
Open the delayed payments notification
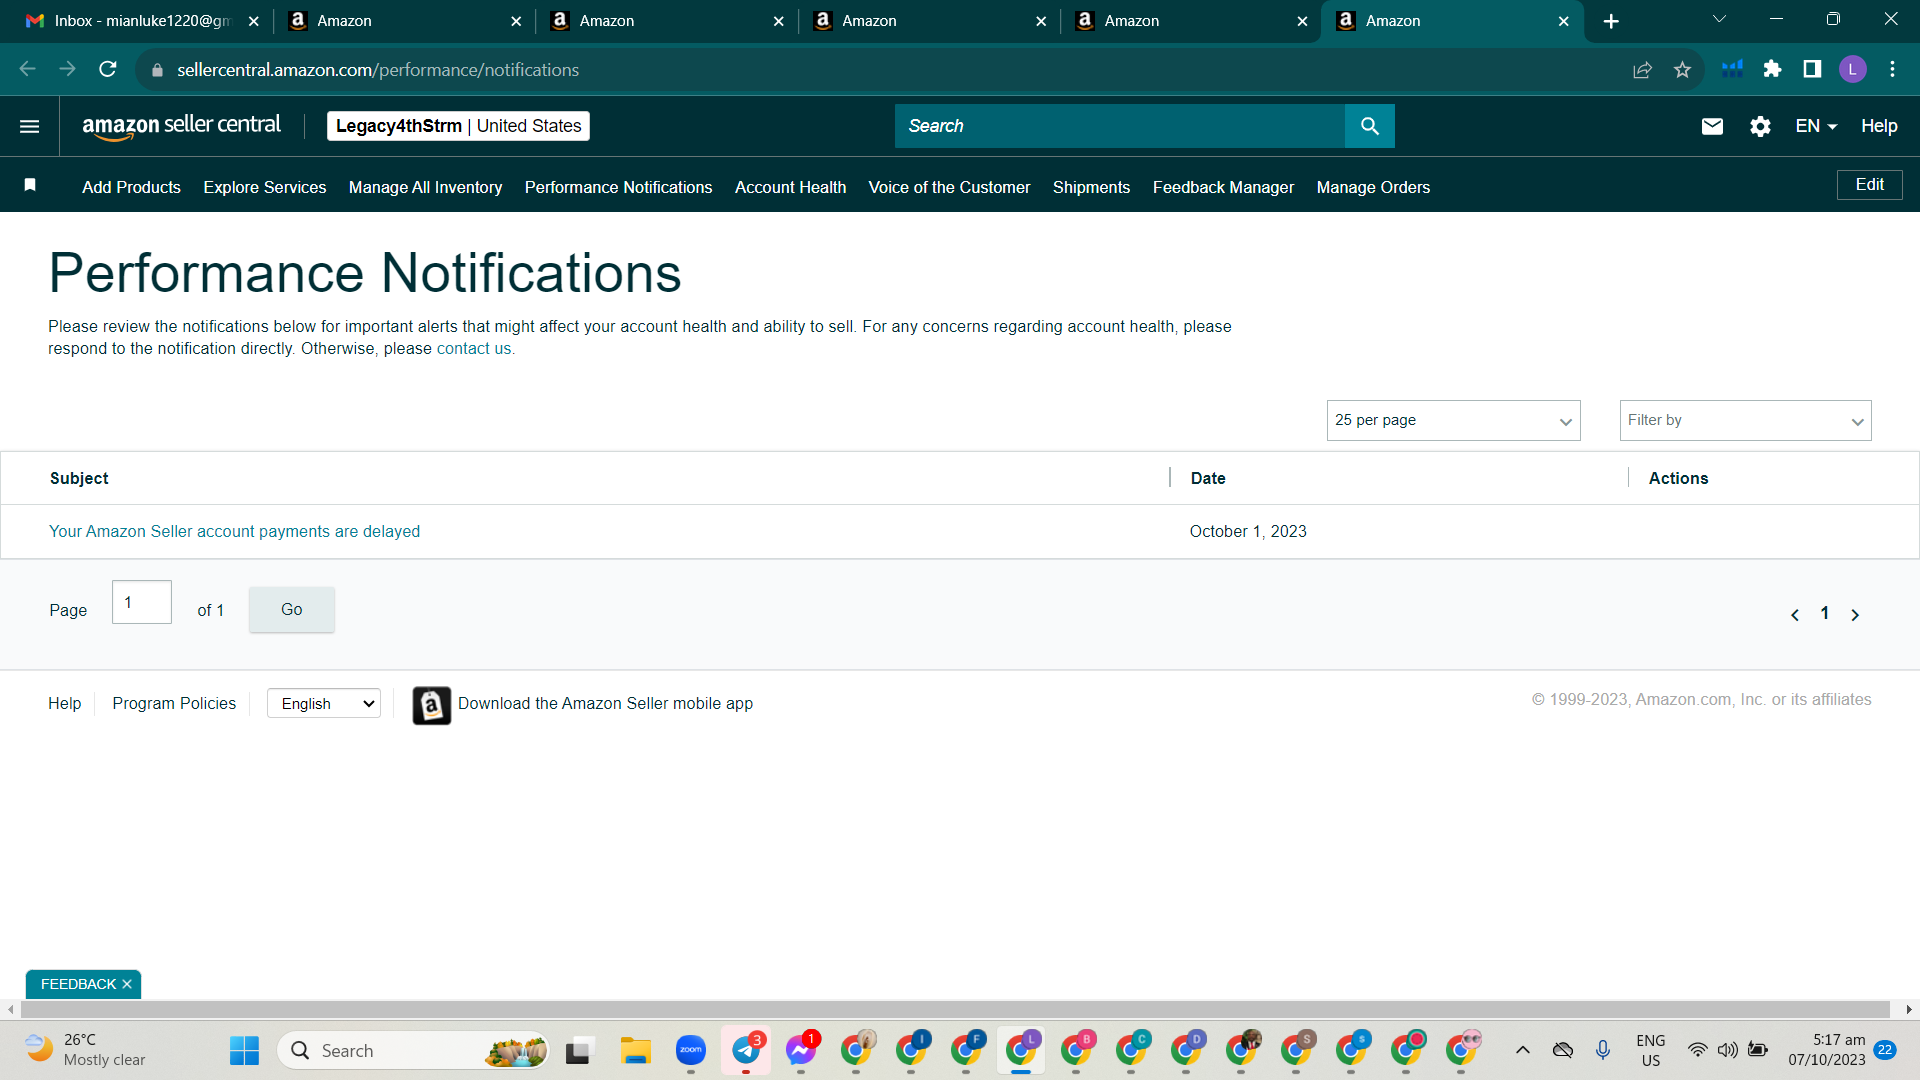234,531
